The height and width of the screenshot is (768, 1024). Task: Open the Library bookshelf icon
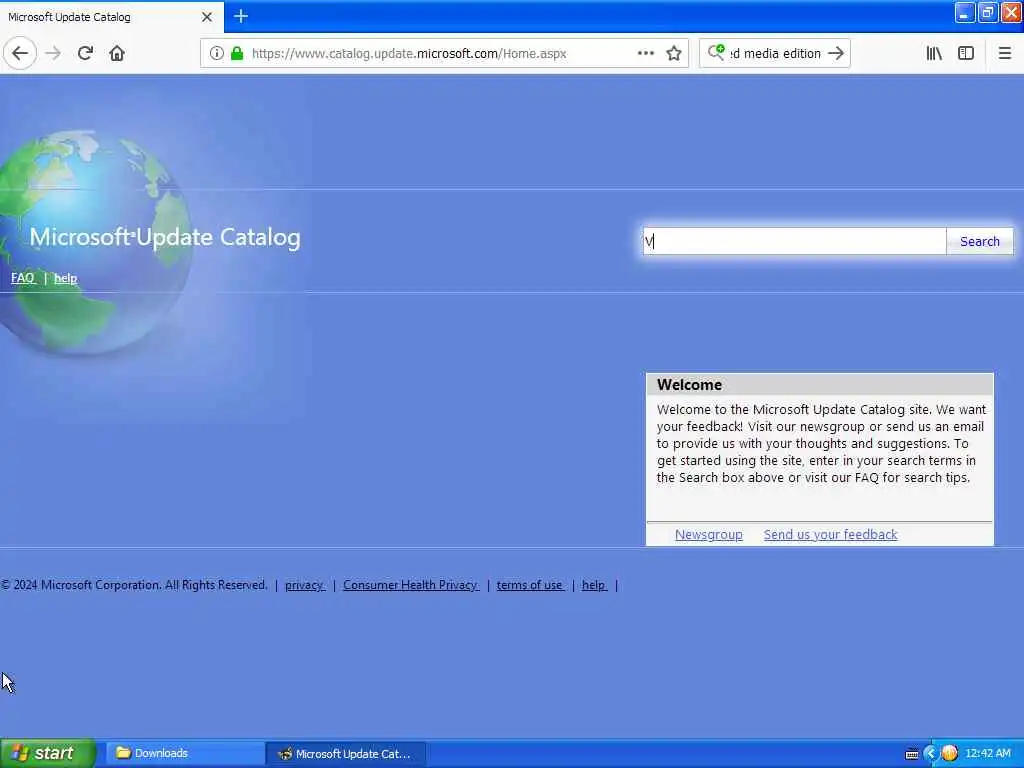pos(934,54)
